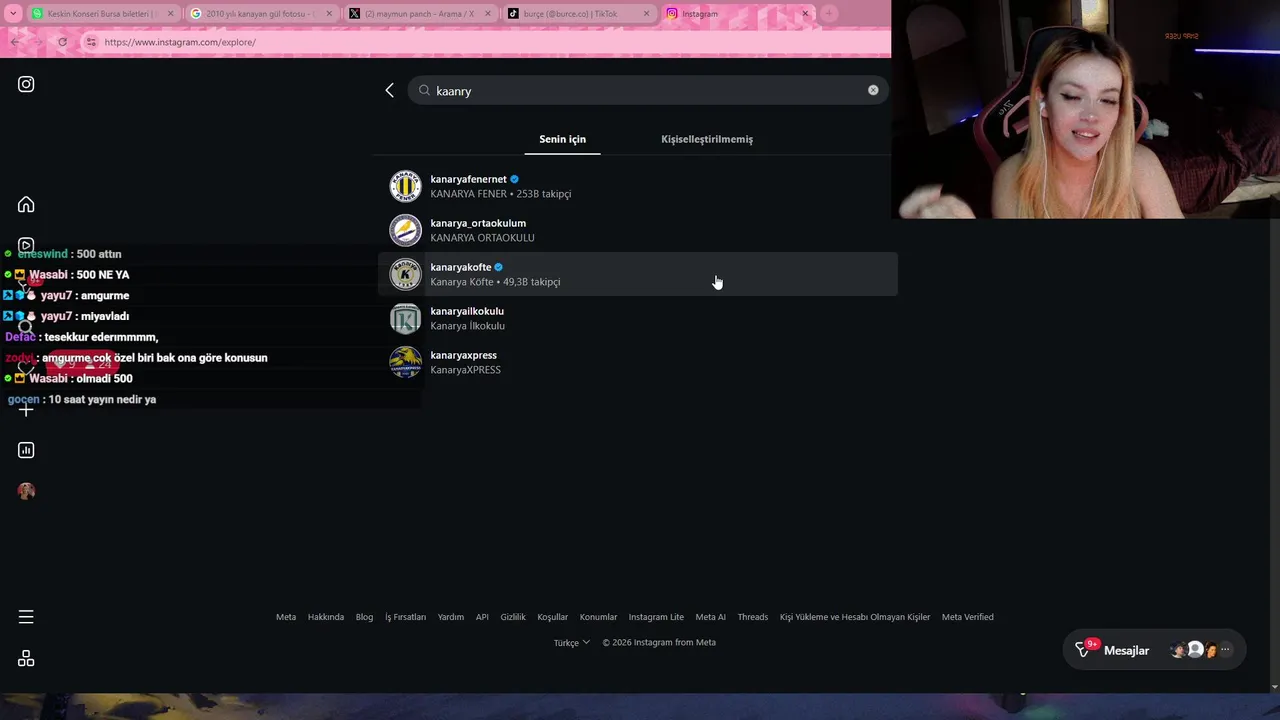Open the Dashboard chart icon
This screenshot has width=1280, height=720.
pyautogui.click(x=26, y=450)
